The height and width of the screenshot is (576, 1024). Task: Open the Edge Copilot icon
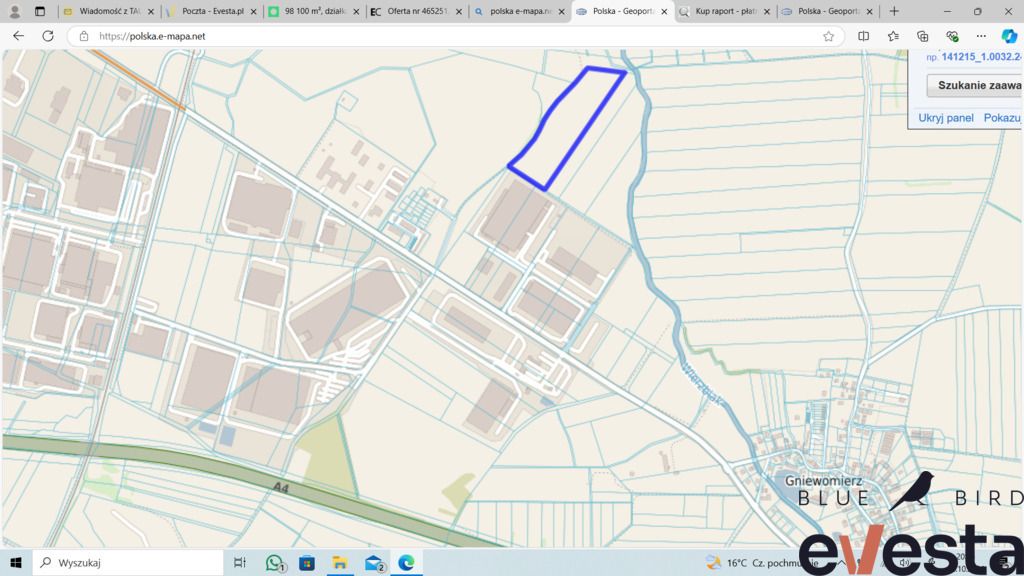[1009, 36]
